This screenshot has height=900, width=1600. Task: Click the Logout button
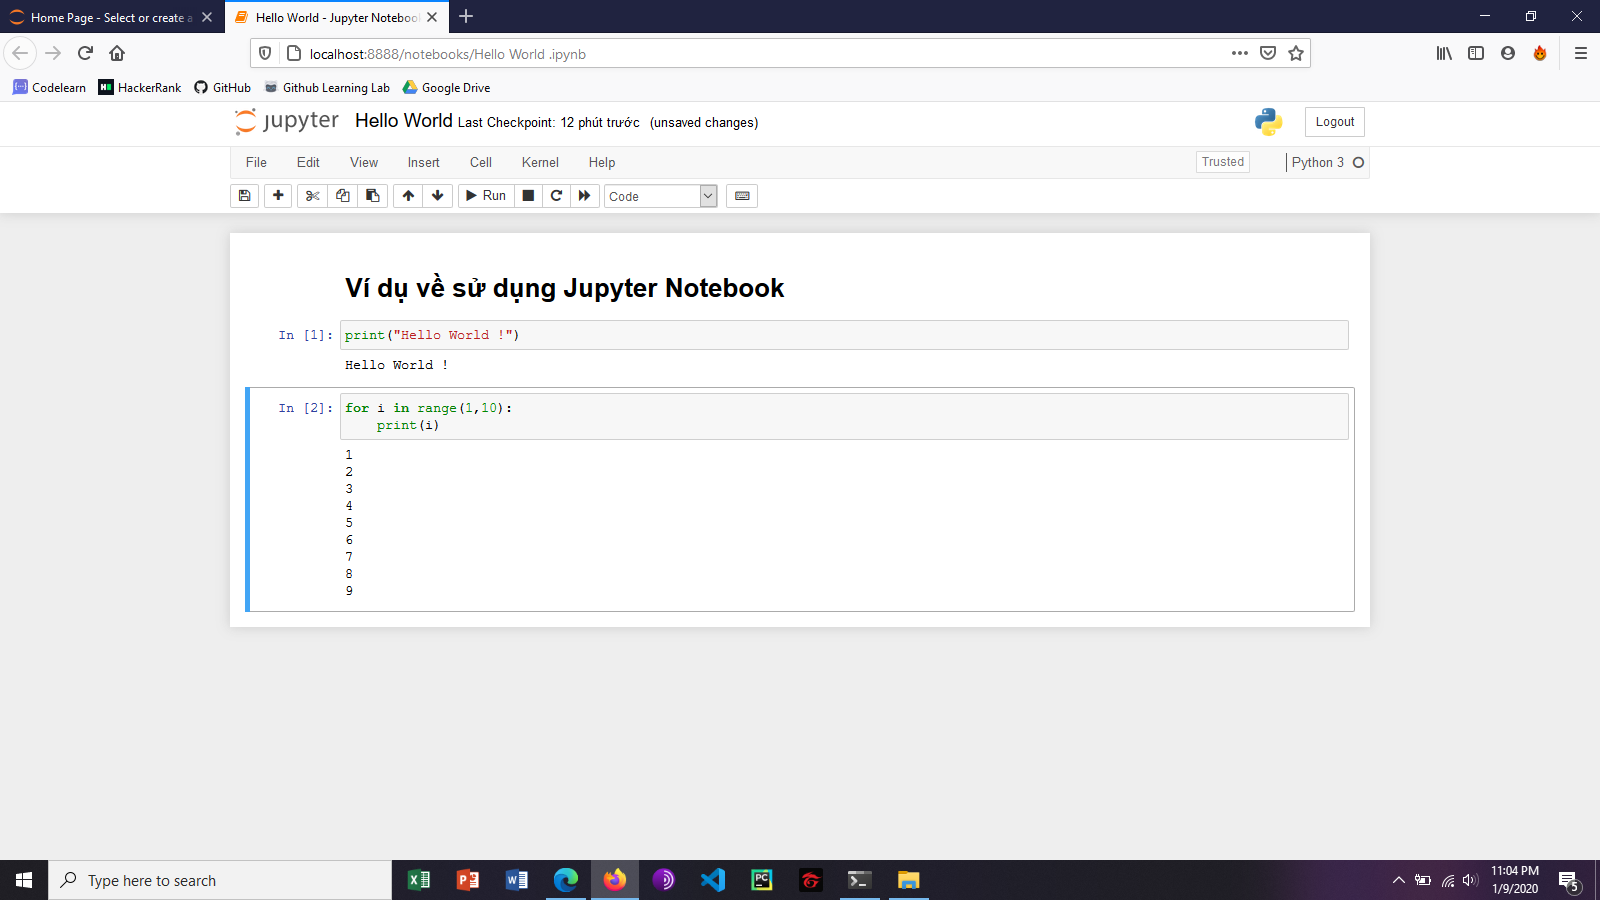point(1334,121)
